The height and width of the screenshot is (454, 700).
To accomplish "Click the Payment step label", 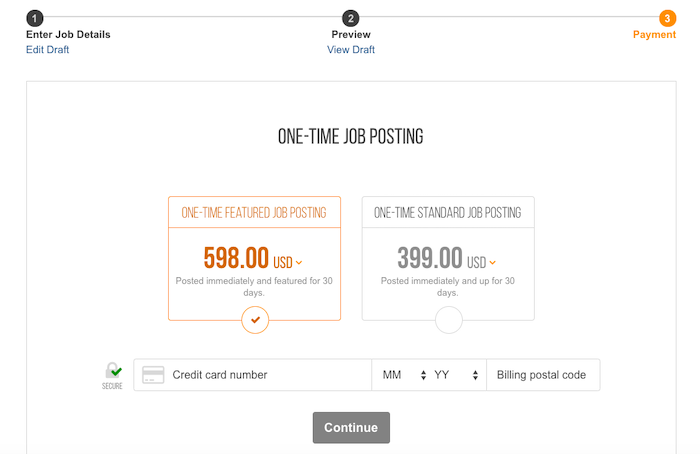I will pos(654,34).
